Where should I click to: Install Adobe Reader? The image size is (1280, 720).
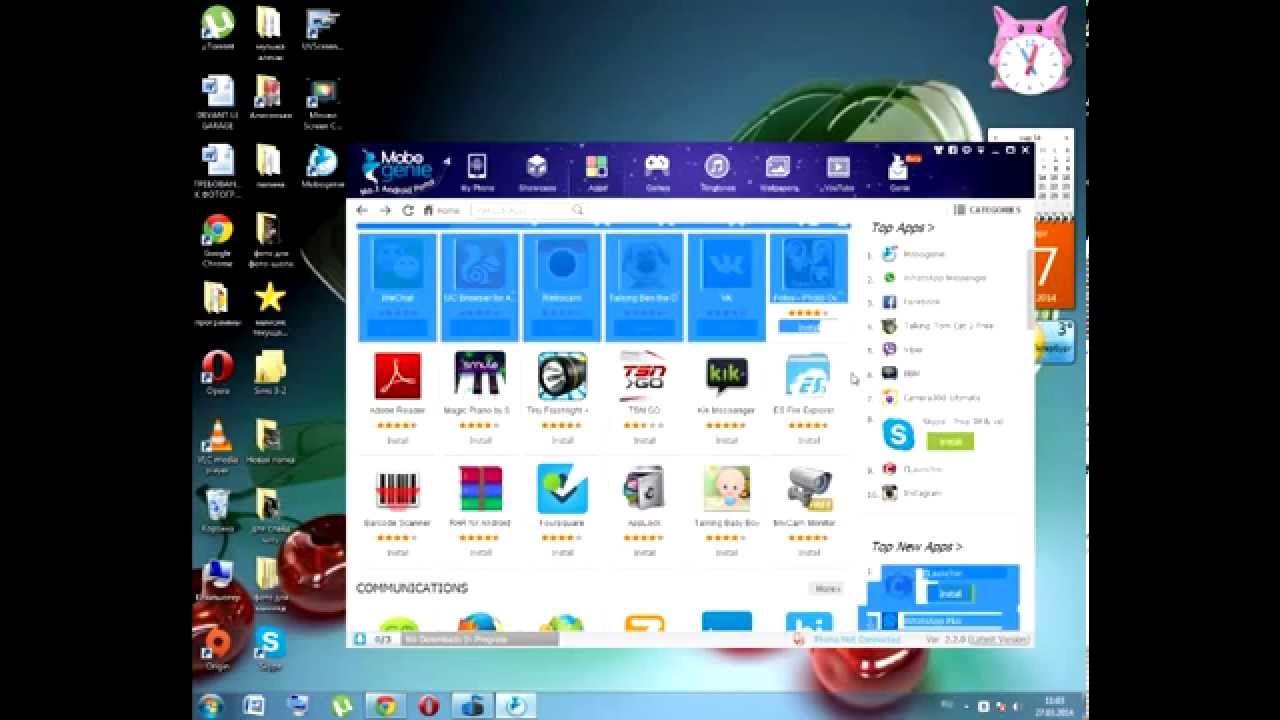[x=398, y=440]
